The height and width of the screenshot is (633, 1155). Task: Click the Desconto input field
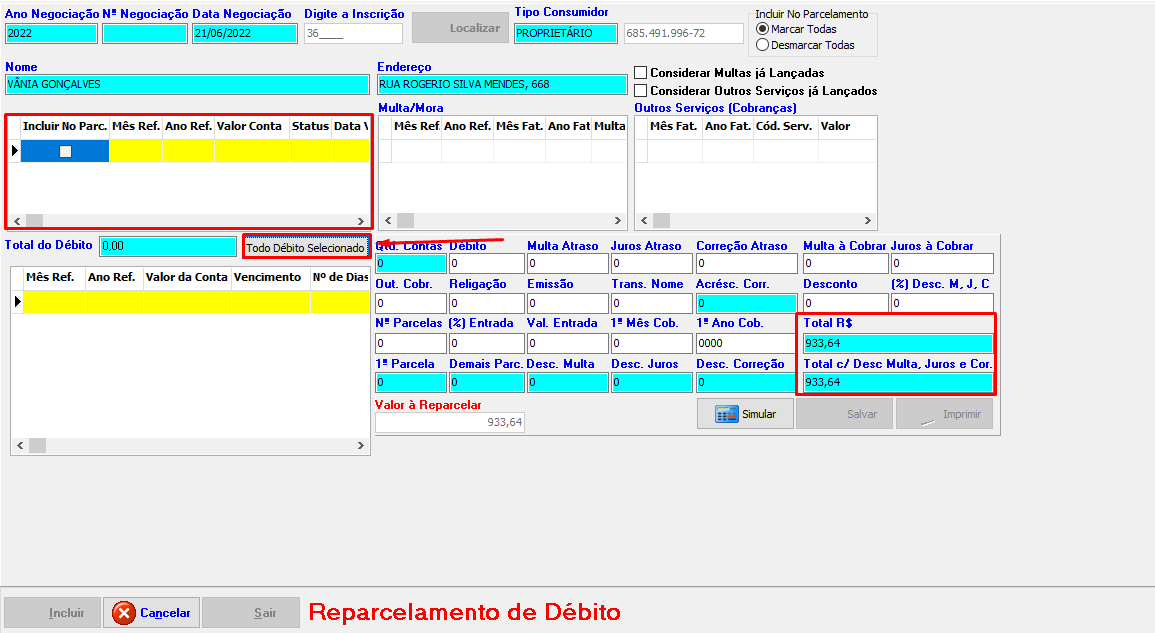tap(845, 303)
